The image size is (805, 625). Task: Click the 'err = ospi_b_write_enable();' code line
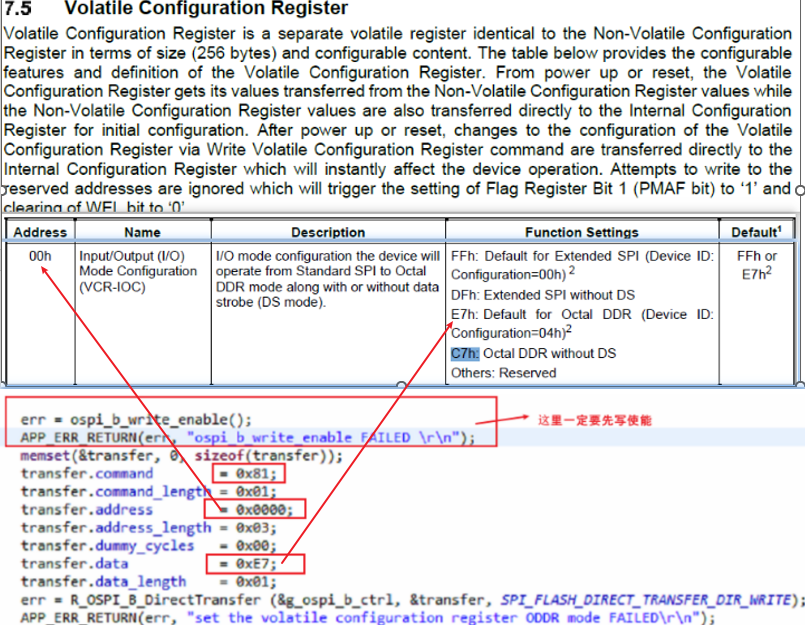pyautogui.click(x=136, y=420)
